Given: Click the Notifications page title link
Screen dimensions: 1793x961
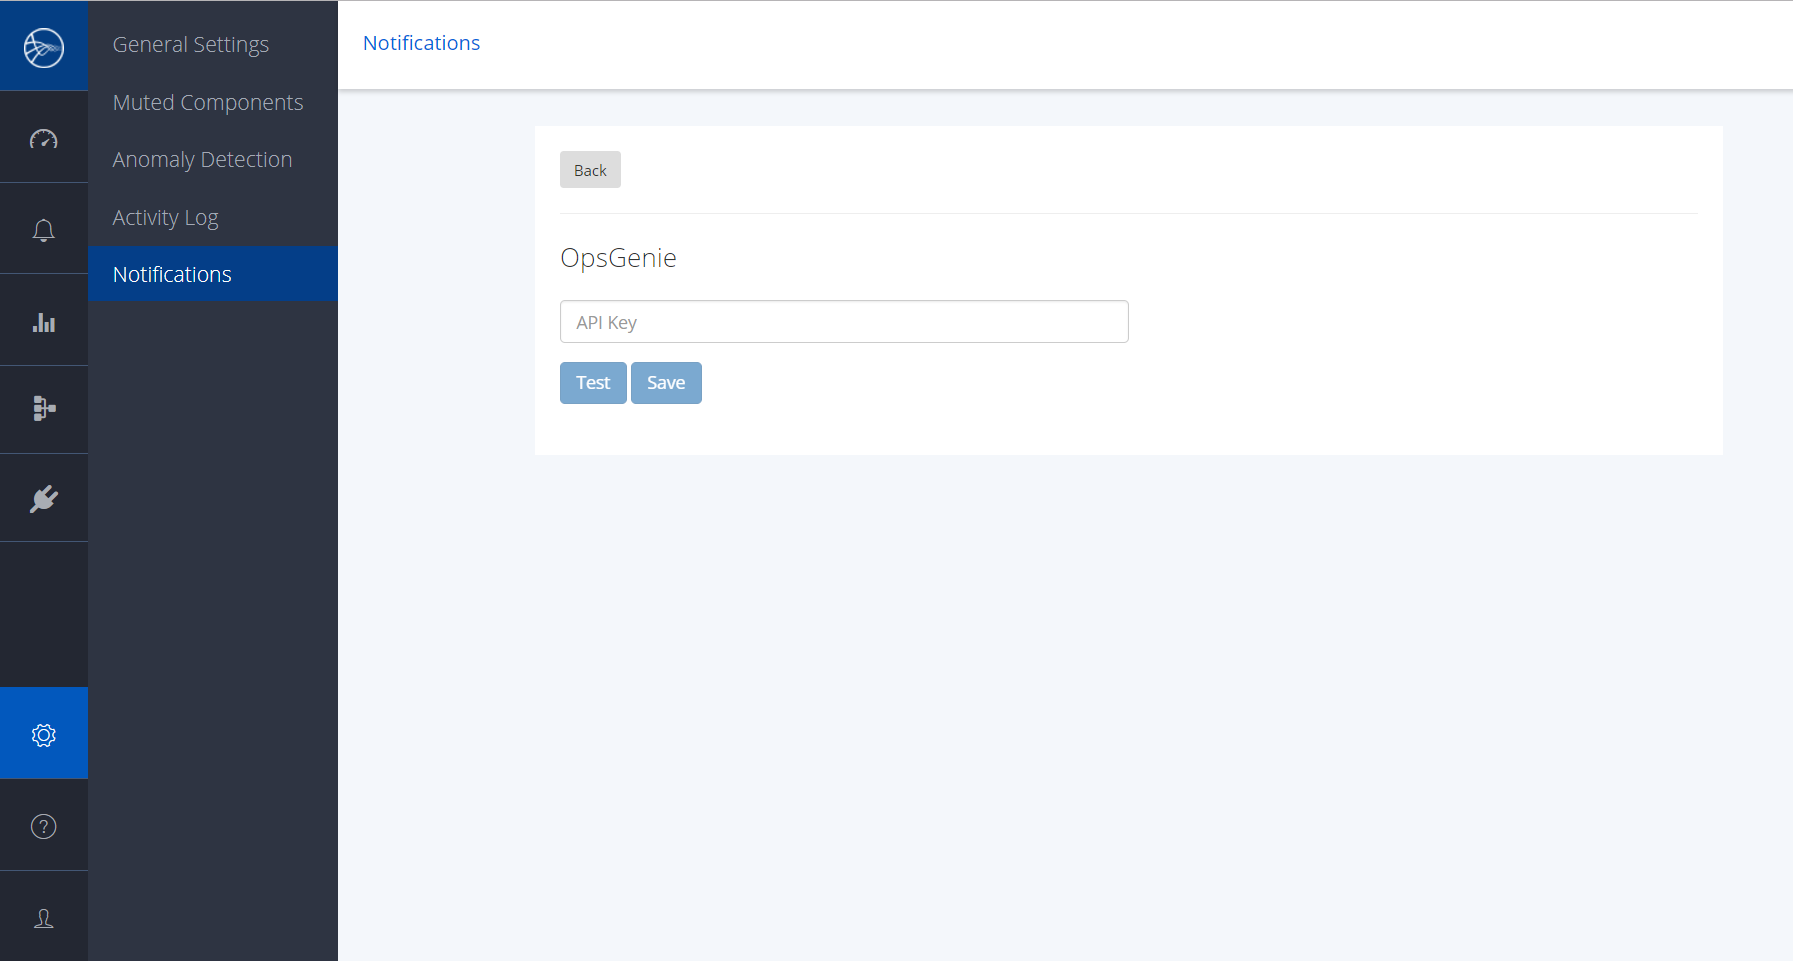Looking at the screenshot, I should (x=422, y=43).
